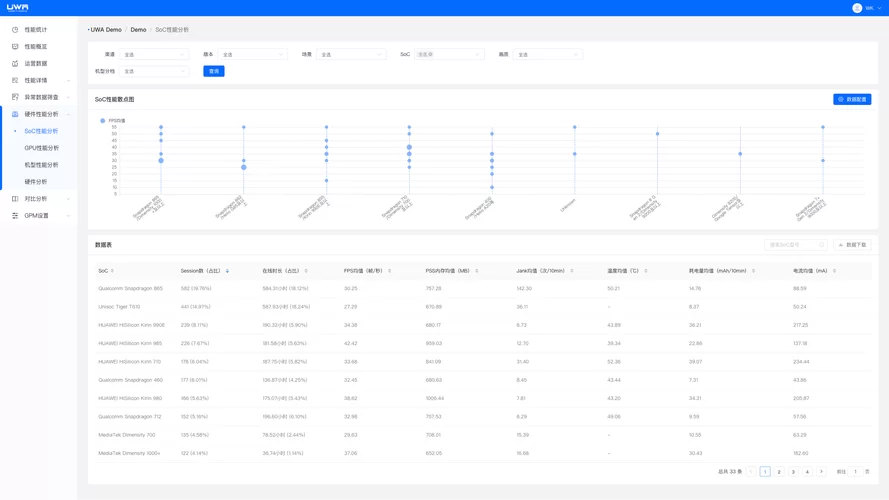Go to page 4 in pagination
The image size is (889, 500).
[807, 472]
